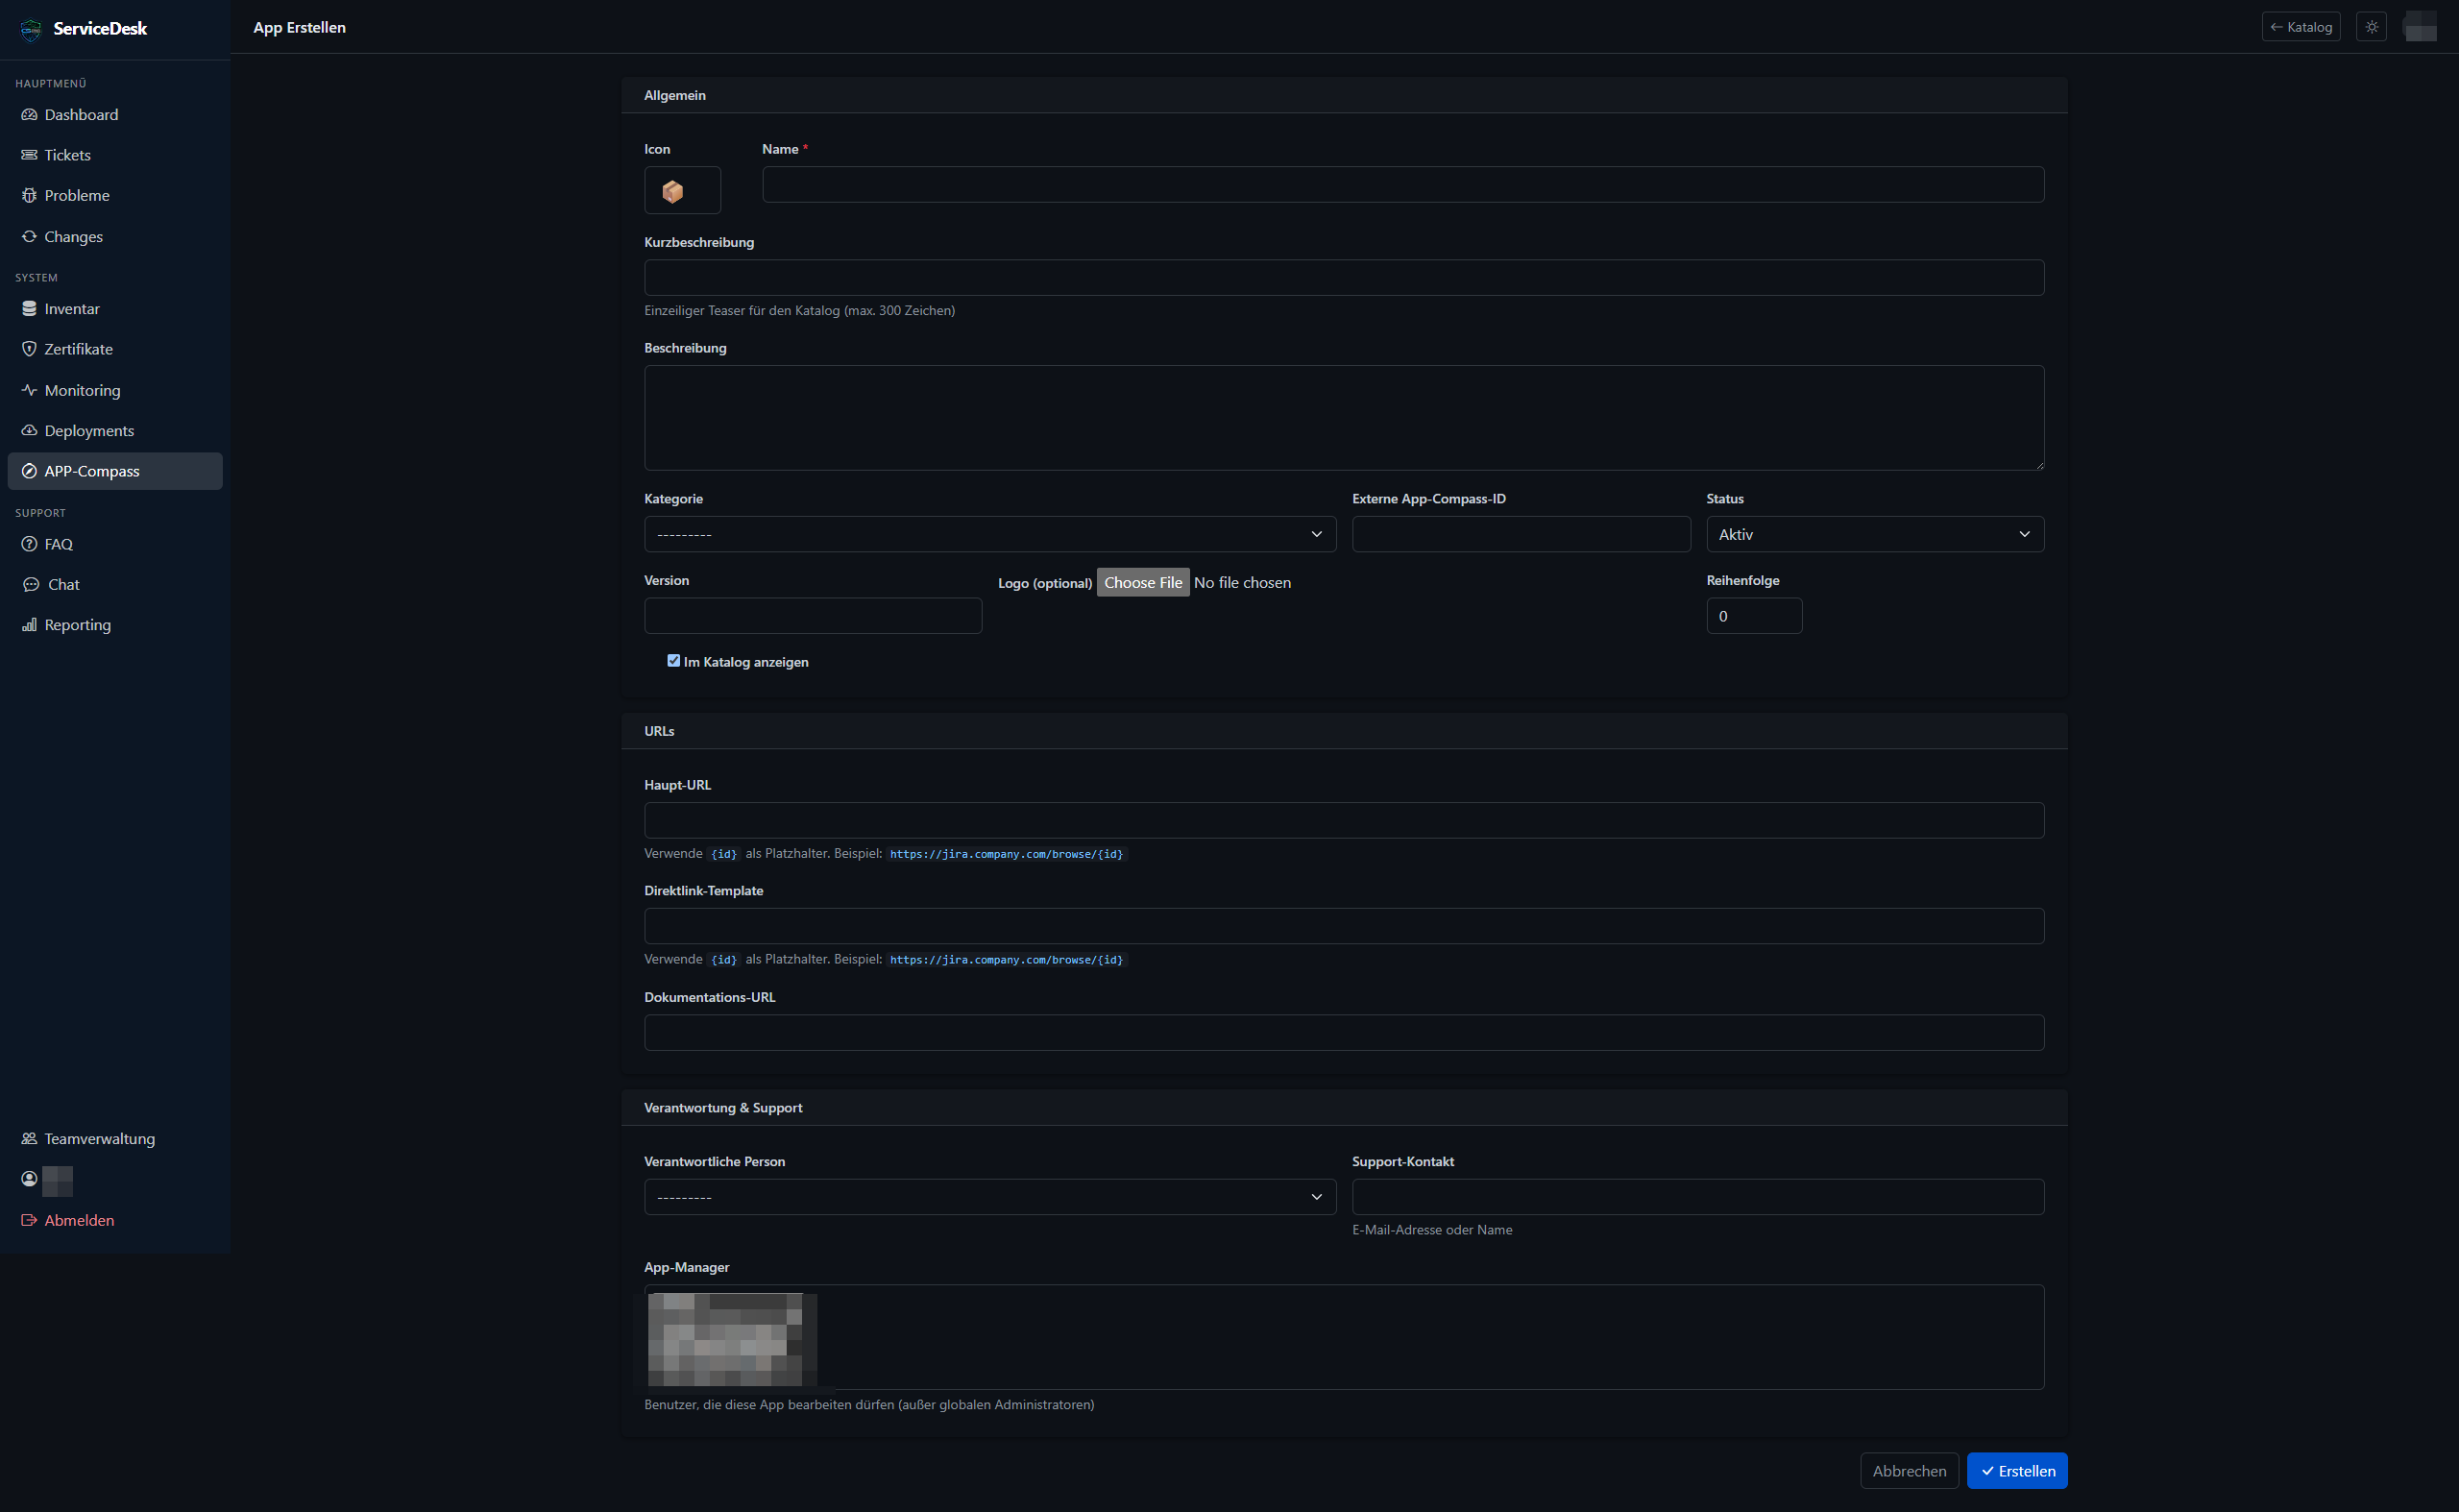
Task: Click the Zertifikate shield icon
Action: click(29, 349)
